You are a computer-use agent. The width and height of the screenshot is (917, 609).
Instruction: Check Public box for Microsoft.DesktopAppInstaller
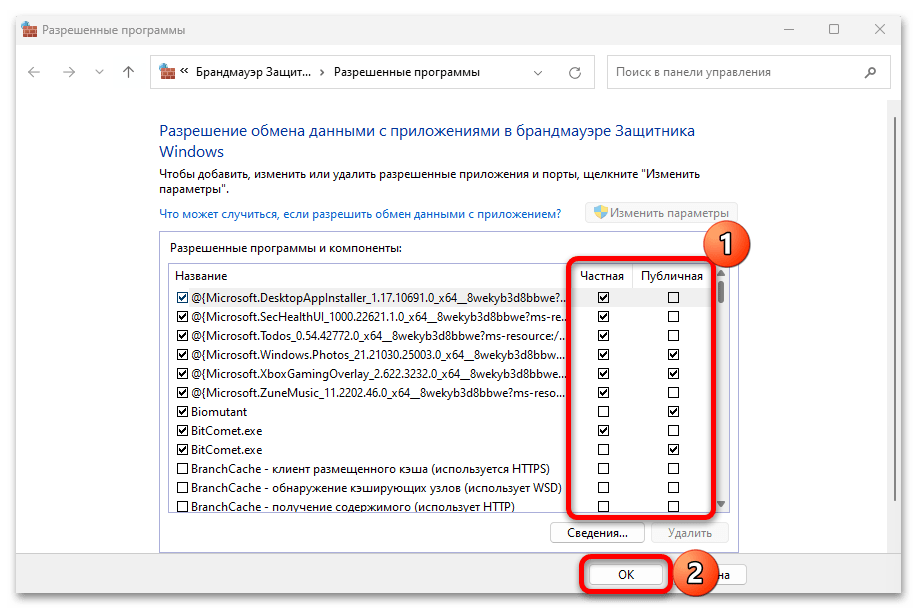(x=674, y=298)
